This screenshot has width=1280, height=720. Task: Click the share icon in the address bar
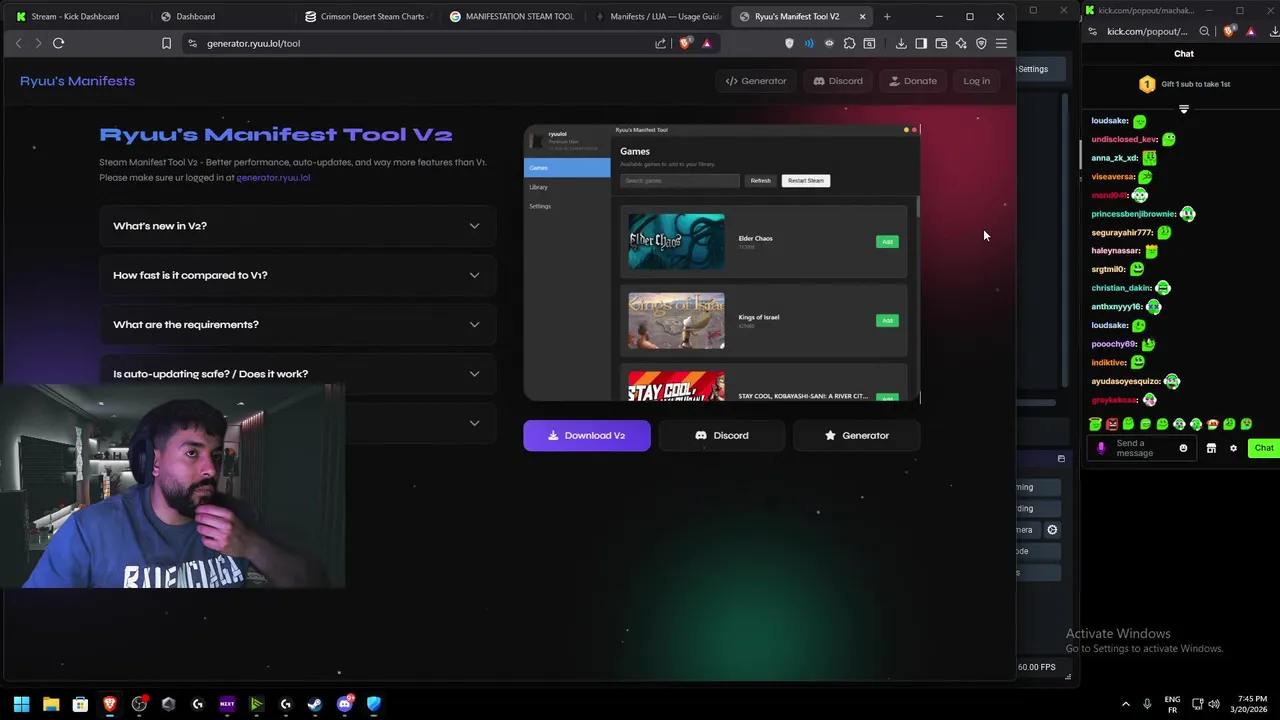click(660, 43)
